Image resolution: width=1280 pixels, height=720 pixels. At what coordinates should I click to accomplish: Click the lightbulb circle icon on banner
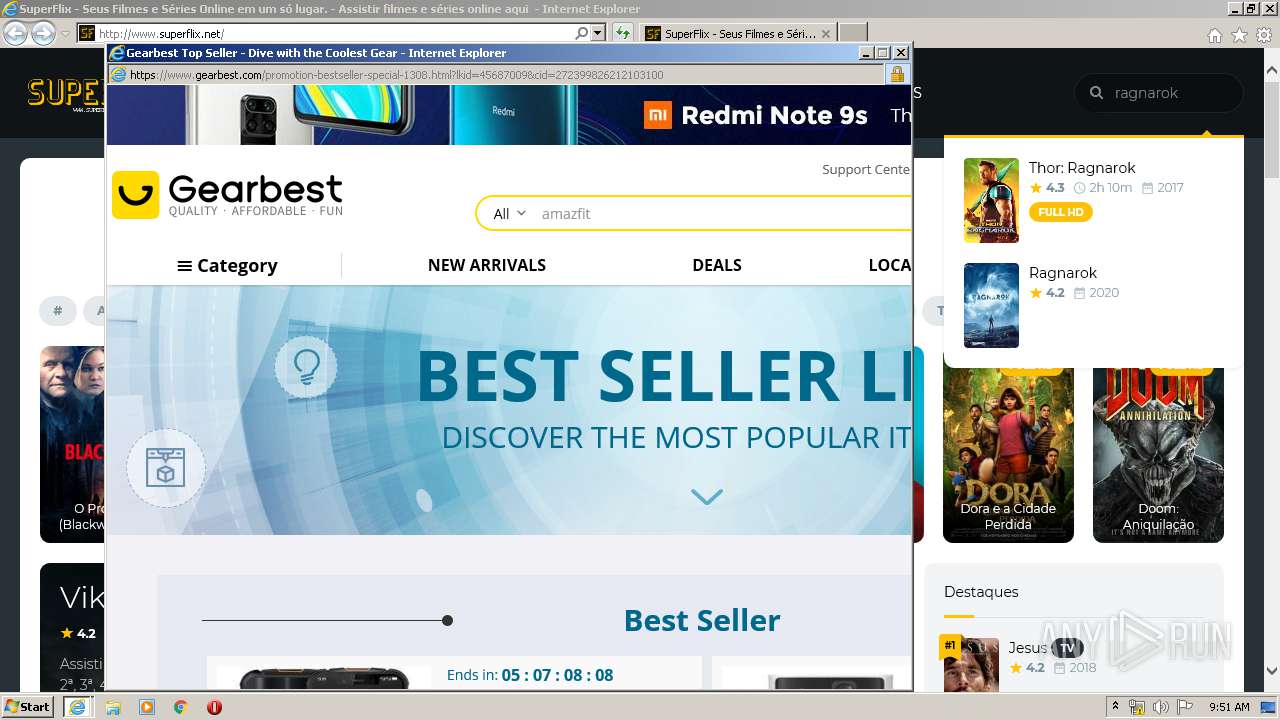point(306,368)
